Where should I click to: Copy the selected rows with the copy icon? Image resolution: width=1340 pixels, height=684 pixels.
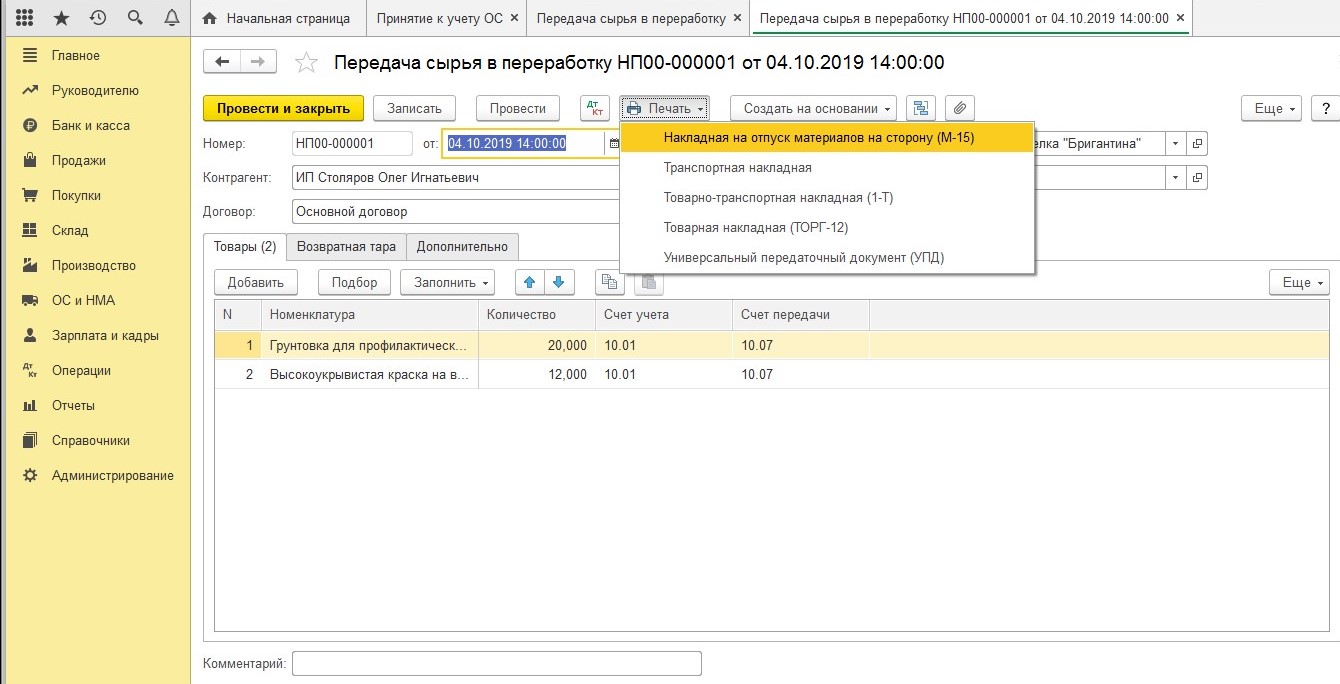click(610, 282)
